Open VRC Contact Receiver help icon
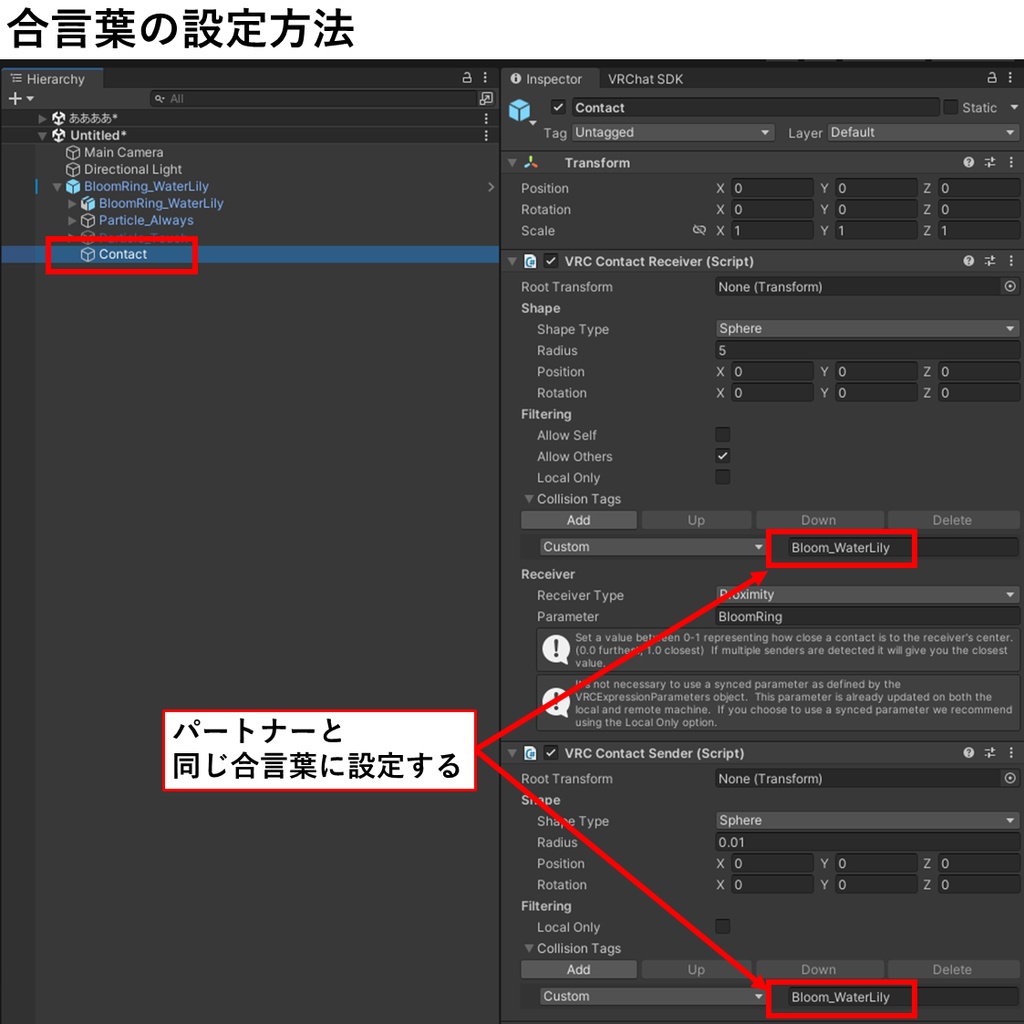 [x=968, y=261]
